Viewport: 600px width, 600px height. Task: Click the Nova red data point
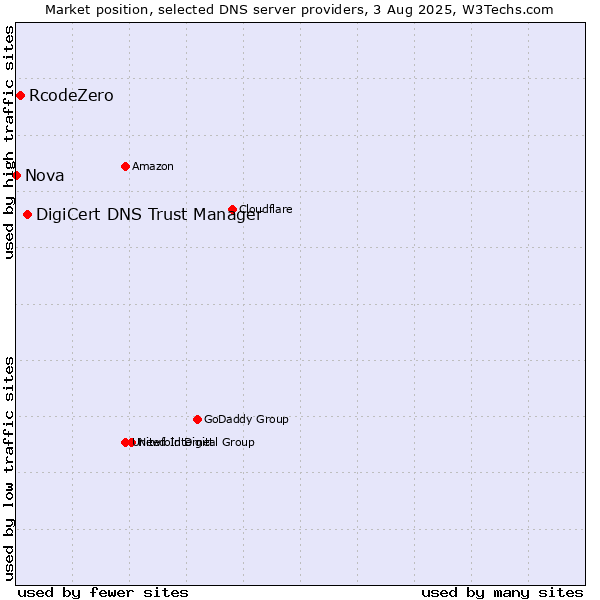[16, 176]
